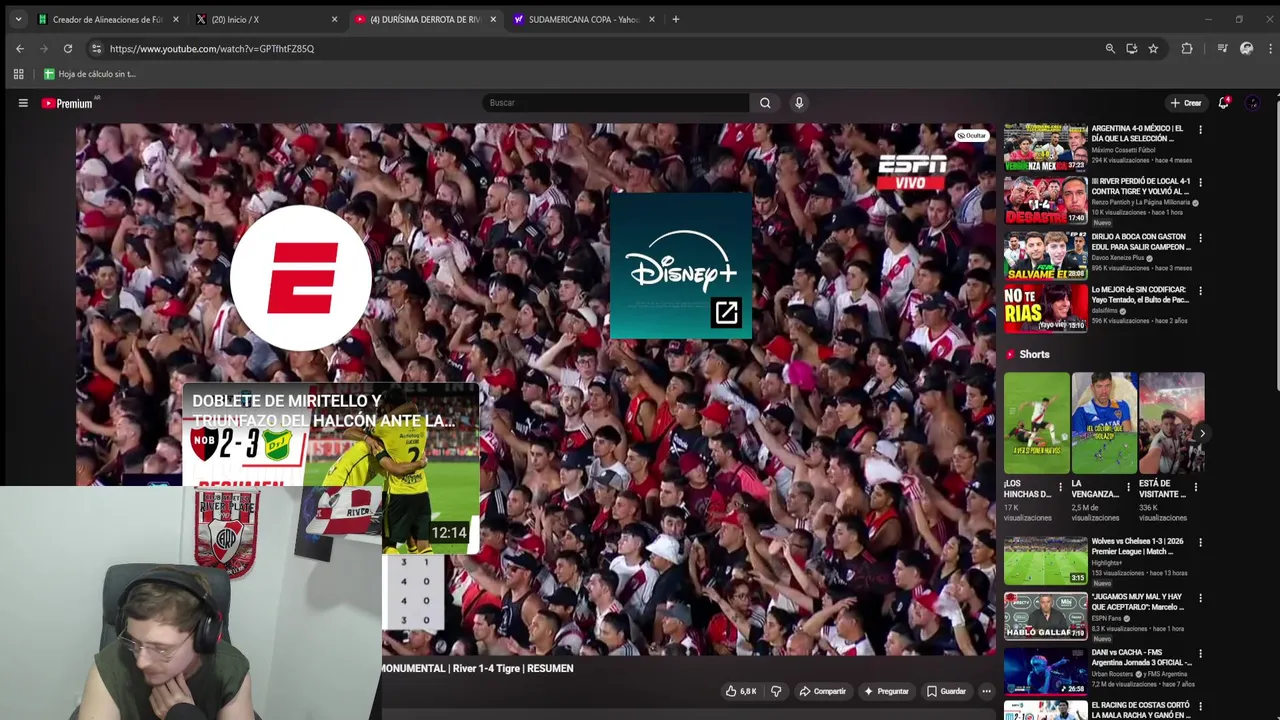Click the Preguntar button
The image size is (1280, 720).
point(886,691)
